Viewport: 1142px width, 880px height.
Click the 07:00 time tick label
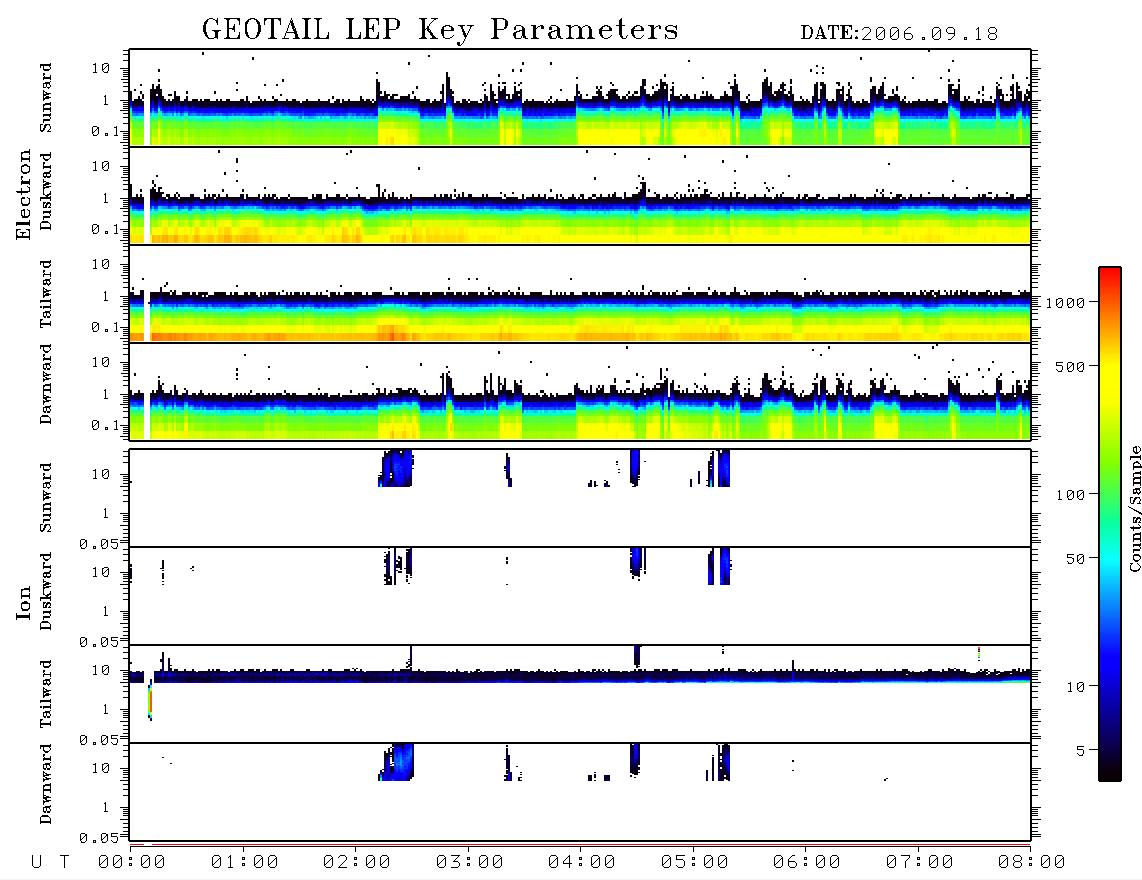tap(919, 863)
